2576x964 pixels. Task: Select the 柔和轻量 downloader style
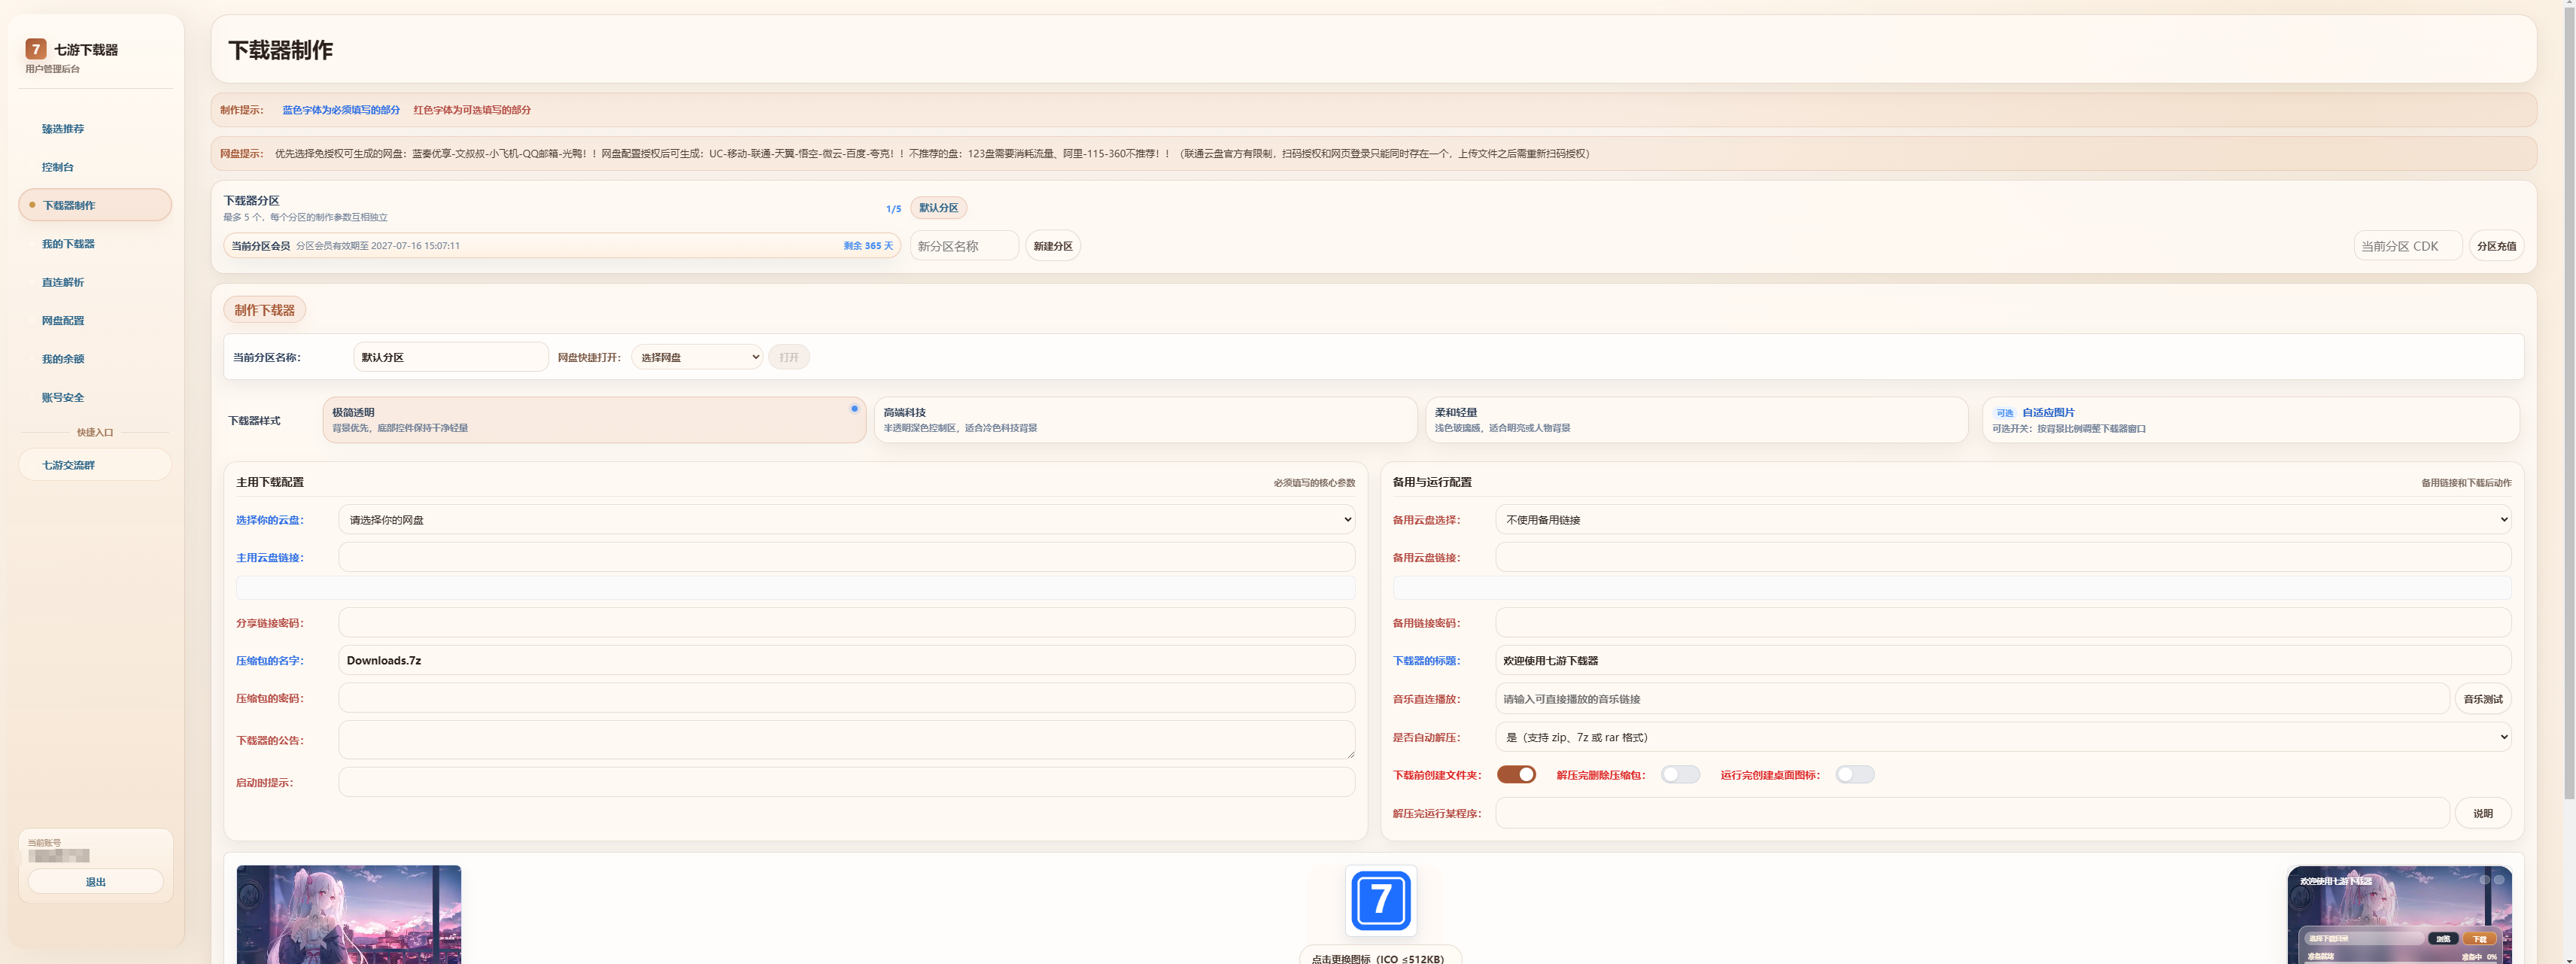pos(1697,420)
